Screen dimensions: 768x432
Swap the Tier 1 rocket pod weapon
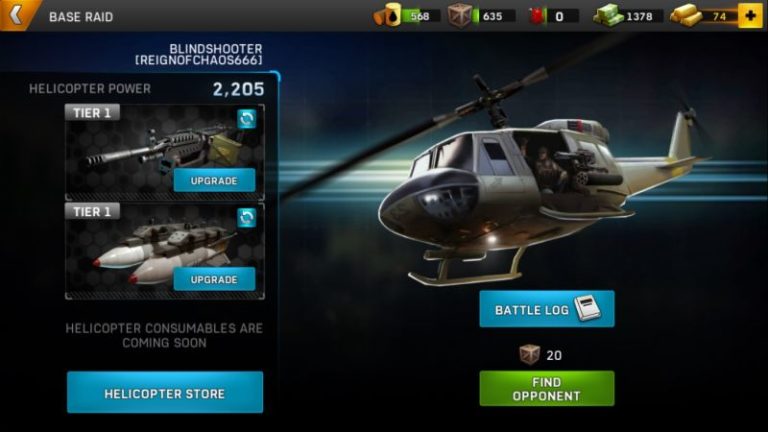point(247,217)
